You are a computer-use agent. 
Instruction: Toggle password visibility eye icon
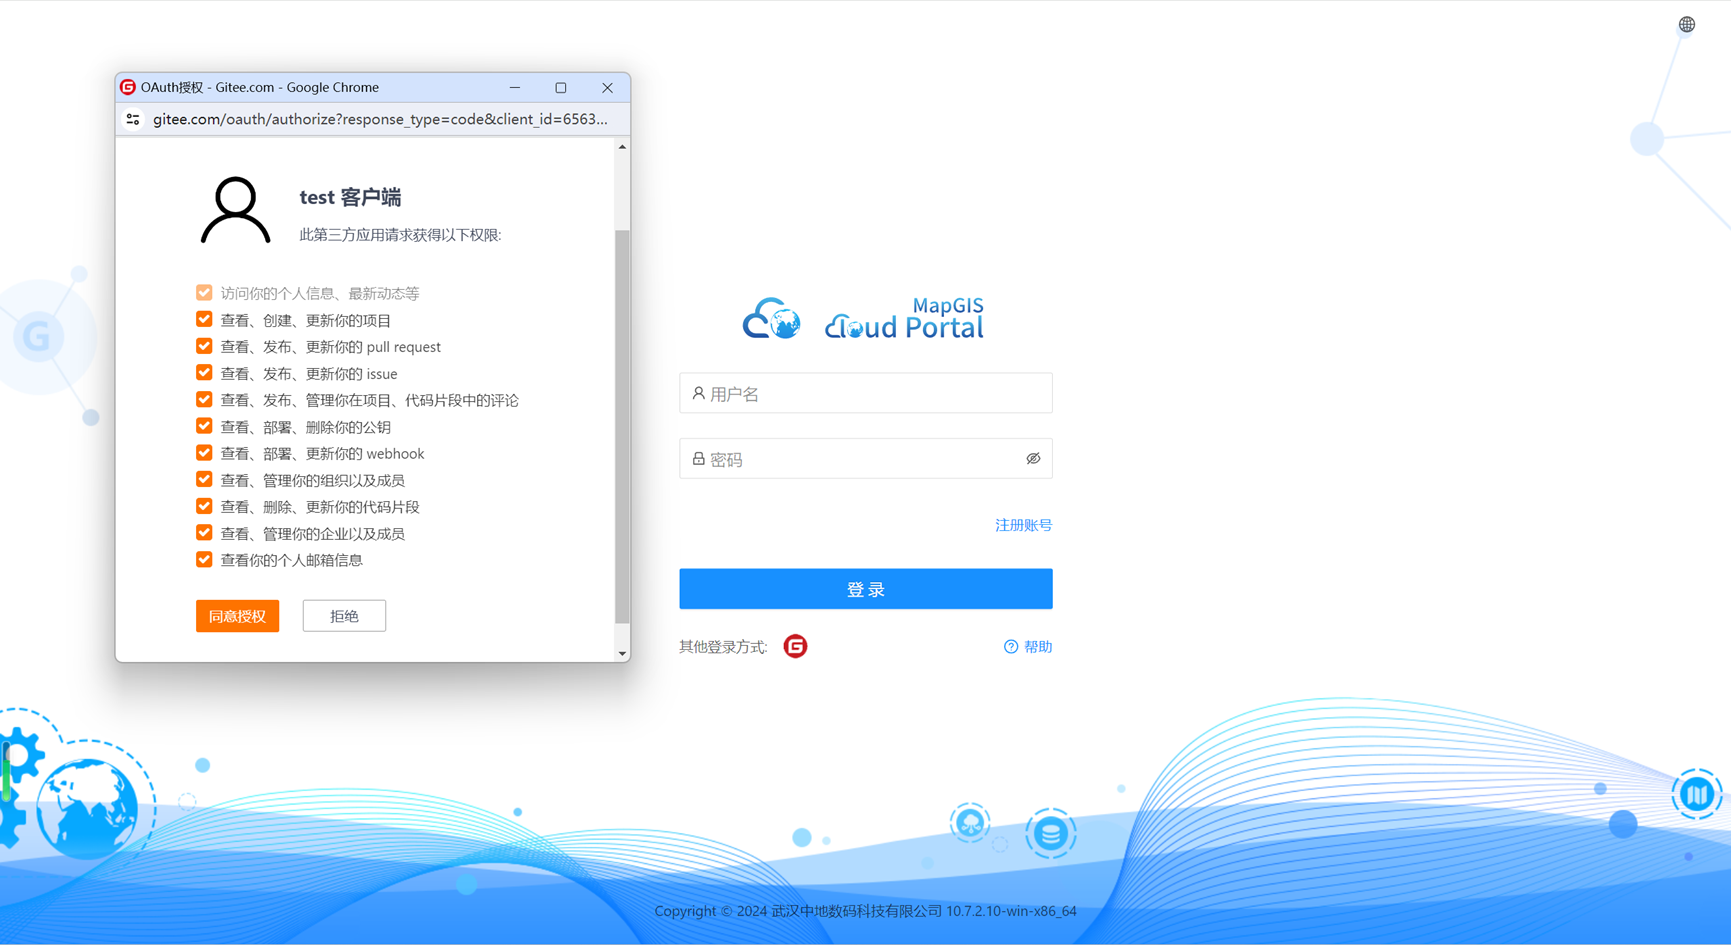1033,459
